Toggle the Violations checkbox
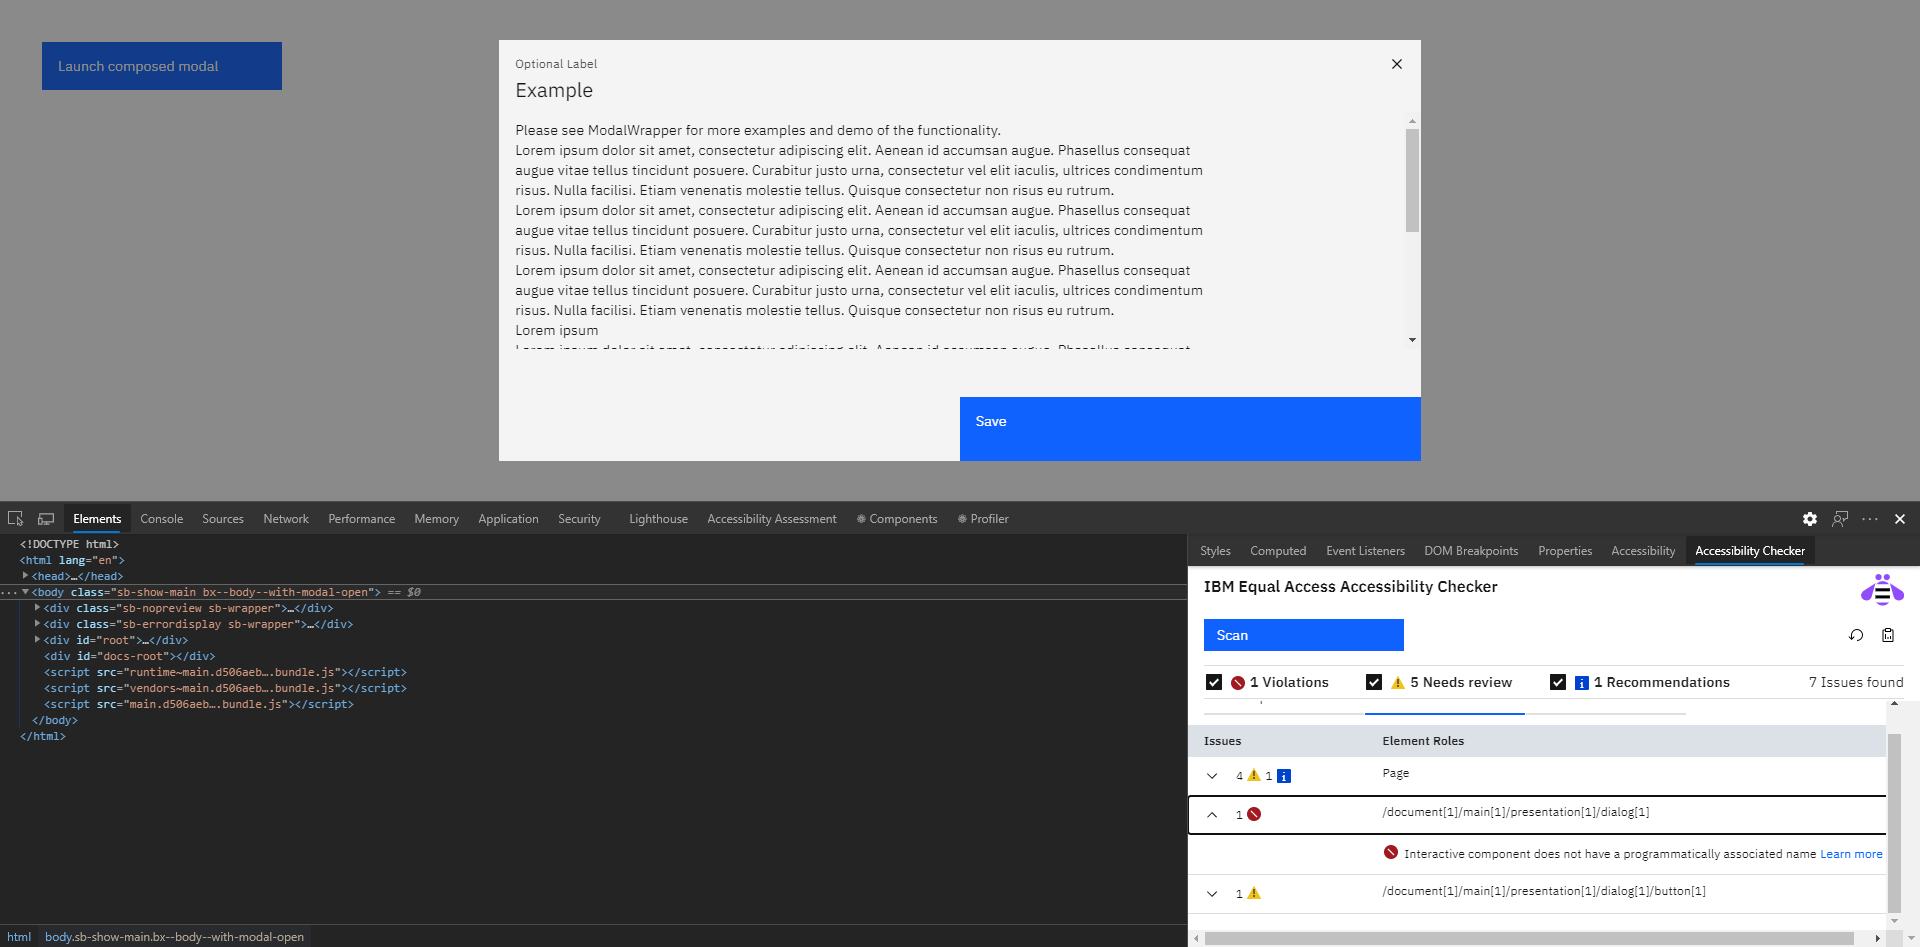The height and width of the screenshot is (947, 1920). pyautogui.click(x=1214, y=682)
